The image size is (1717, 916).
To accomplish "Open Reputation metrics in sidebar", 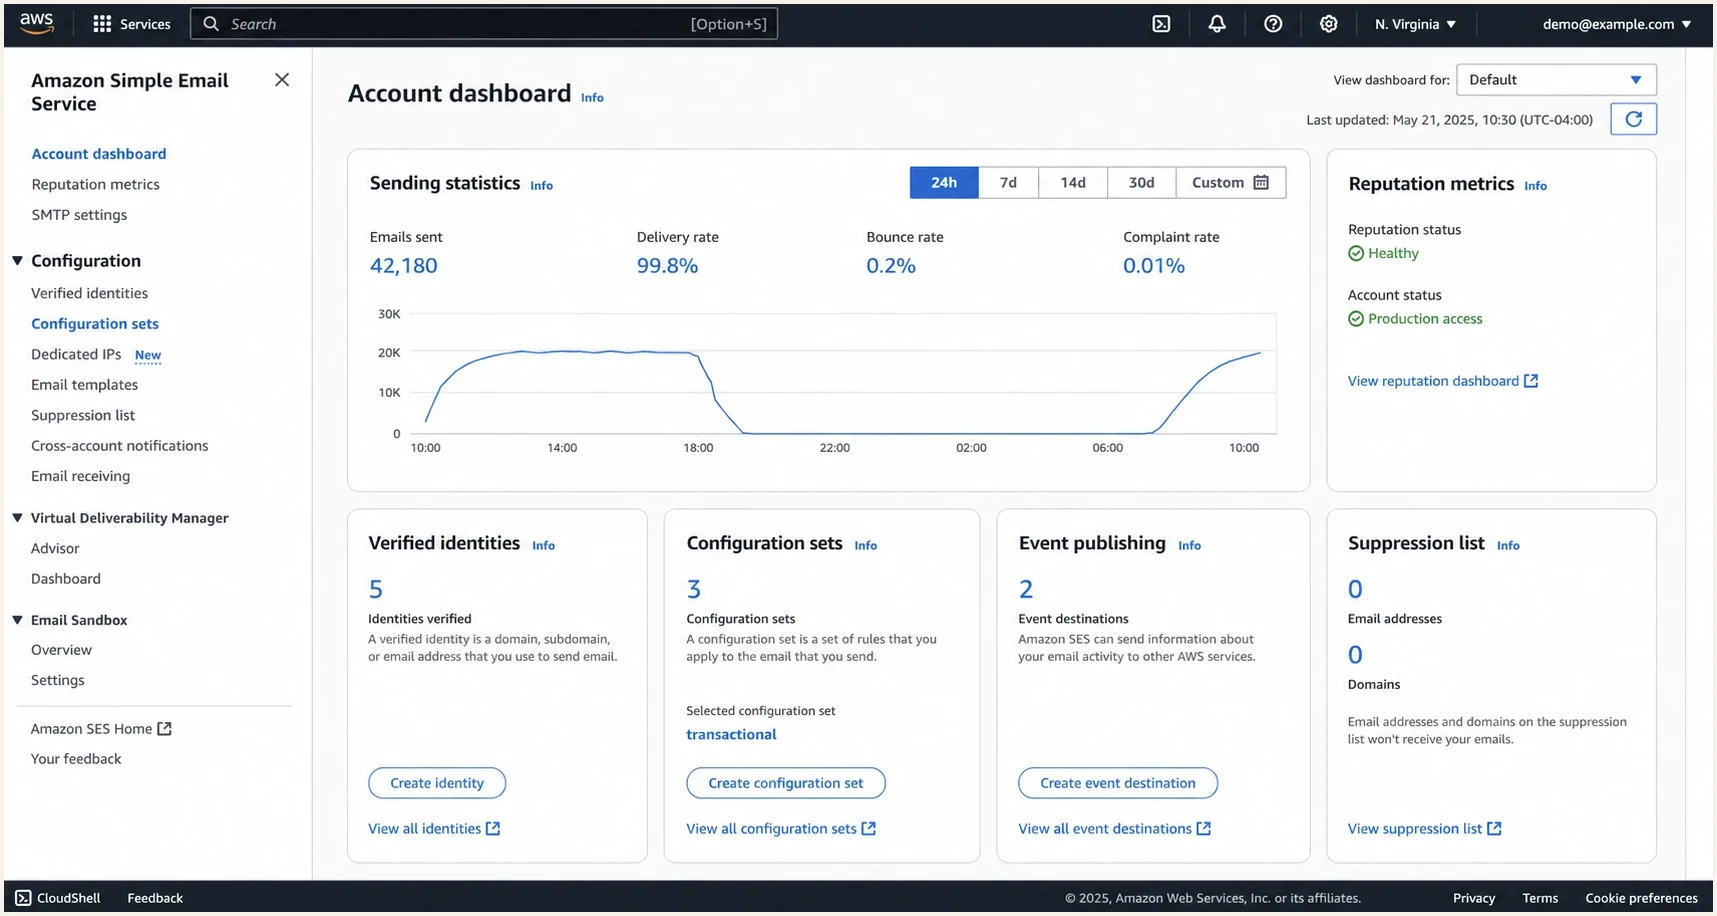I will click(95, 184).
